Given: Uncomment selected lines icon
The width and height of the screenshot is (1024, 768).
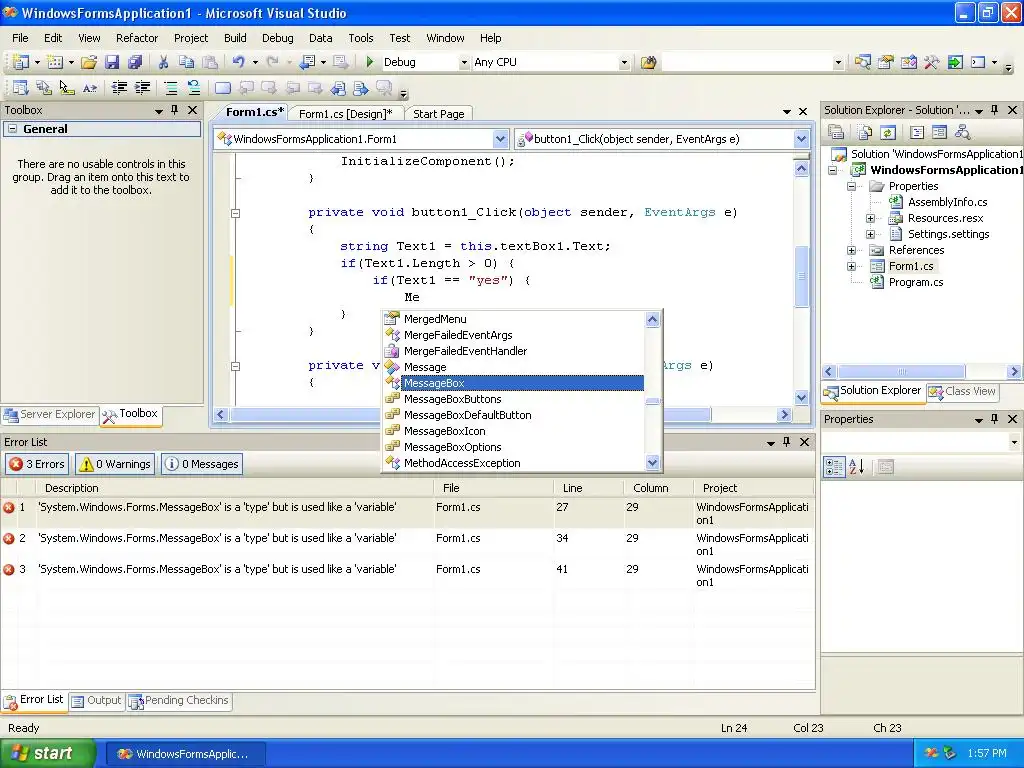Looking at the screenshot, I should pyautogui.click(x=193, y=88).
